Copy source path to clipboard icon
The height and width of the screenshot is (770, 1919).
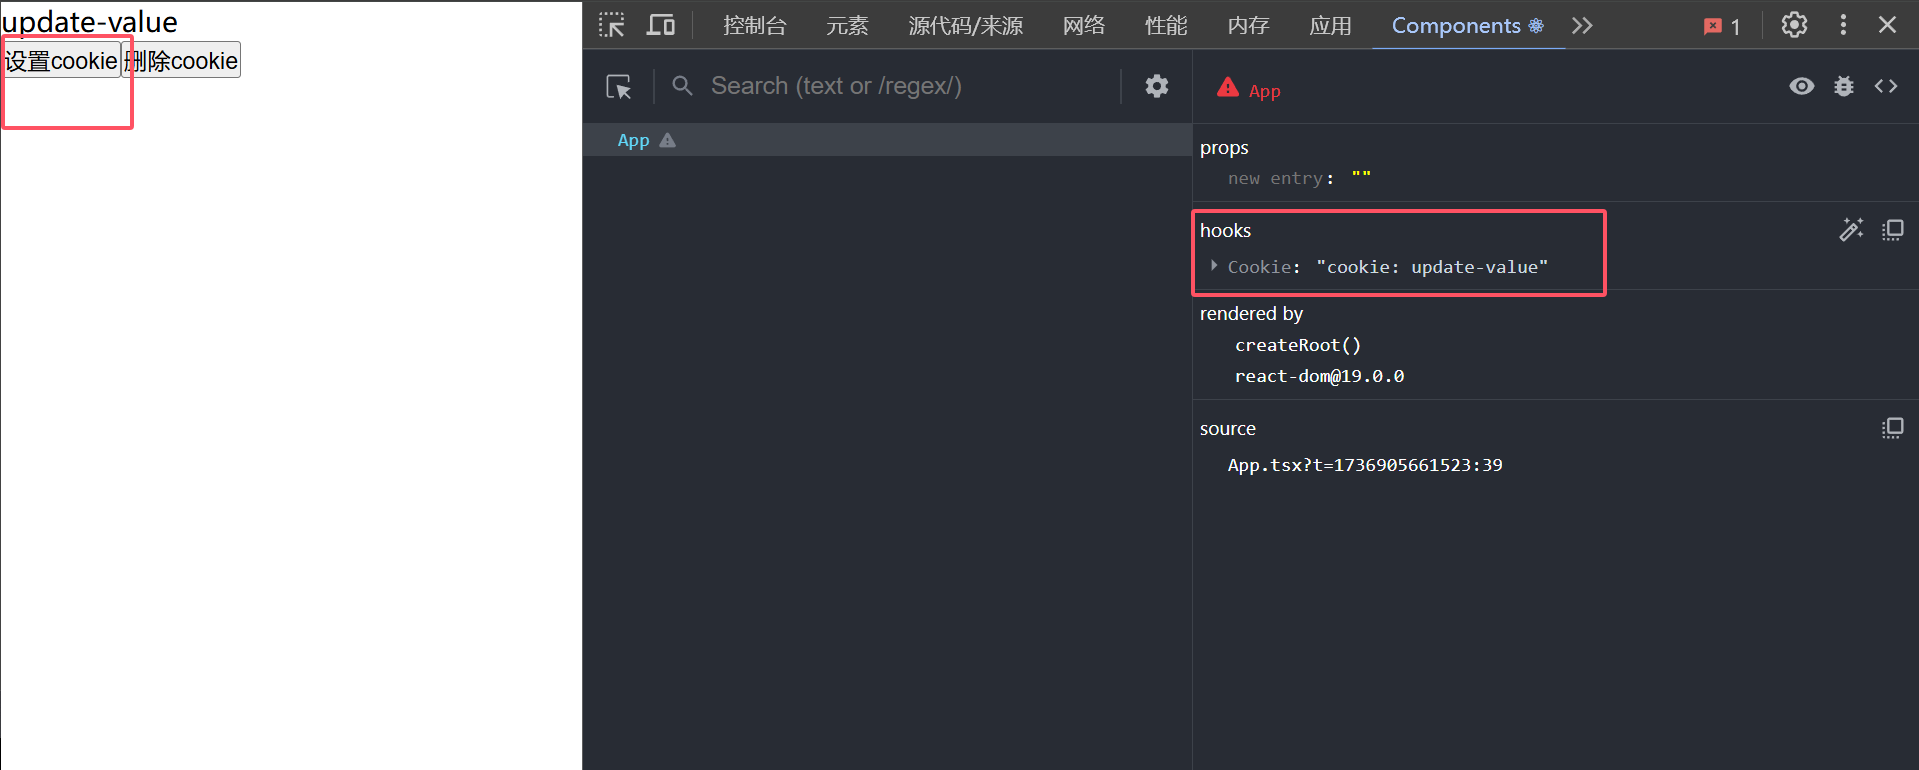[1893, 428]
